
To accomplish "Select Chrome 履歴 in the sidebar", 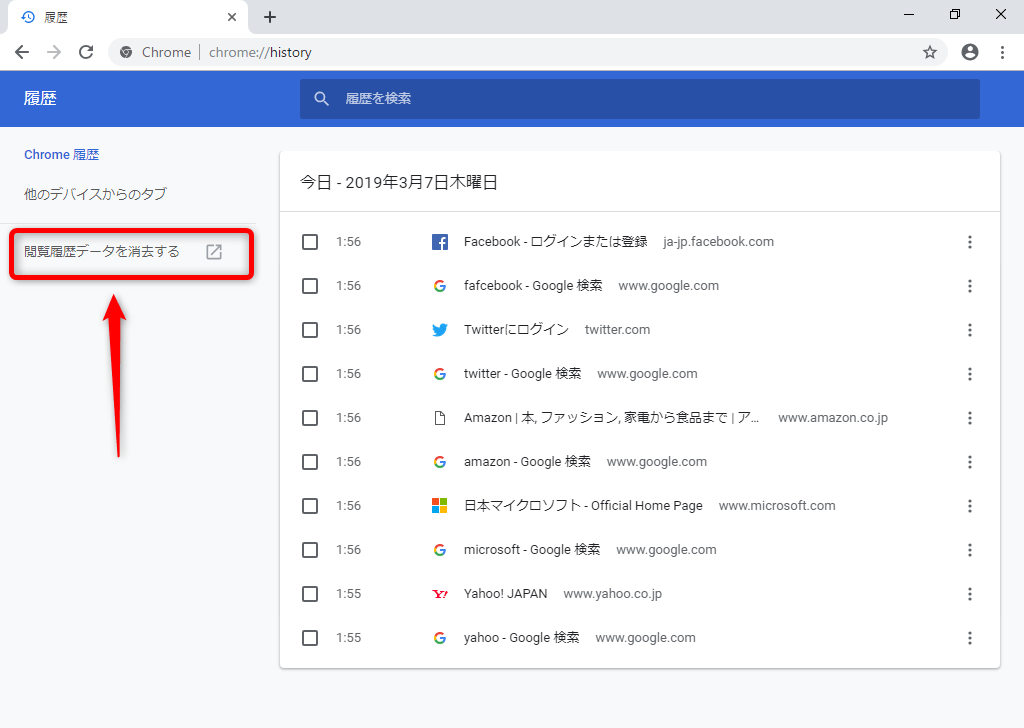I will pyautogui.click(x=62, y=155).
